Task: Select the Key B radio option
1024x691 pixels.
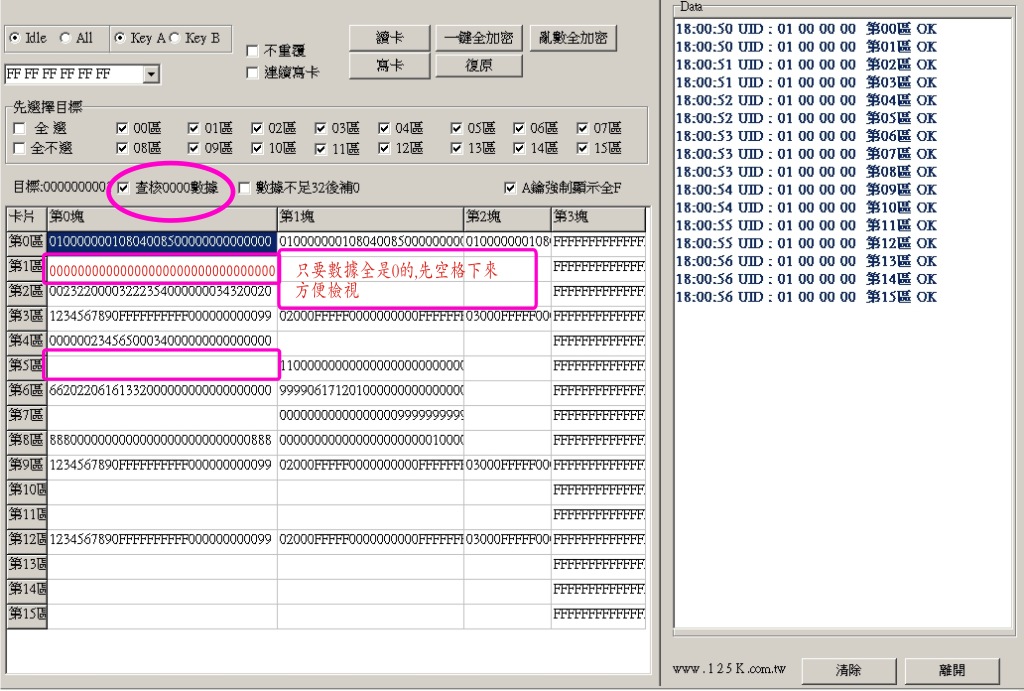Action: pos(174,38)
